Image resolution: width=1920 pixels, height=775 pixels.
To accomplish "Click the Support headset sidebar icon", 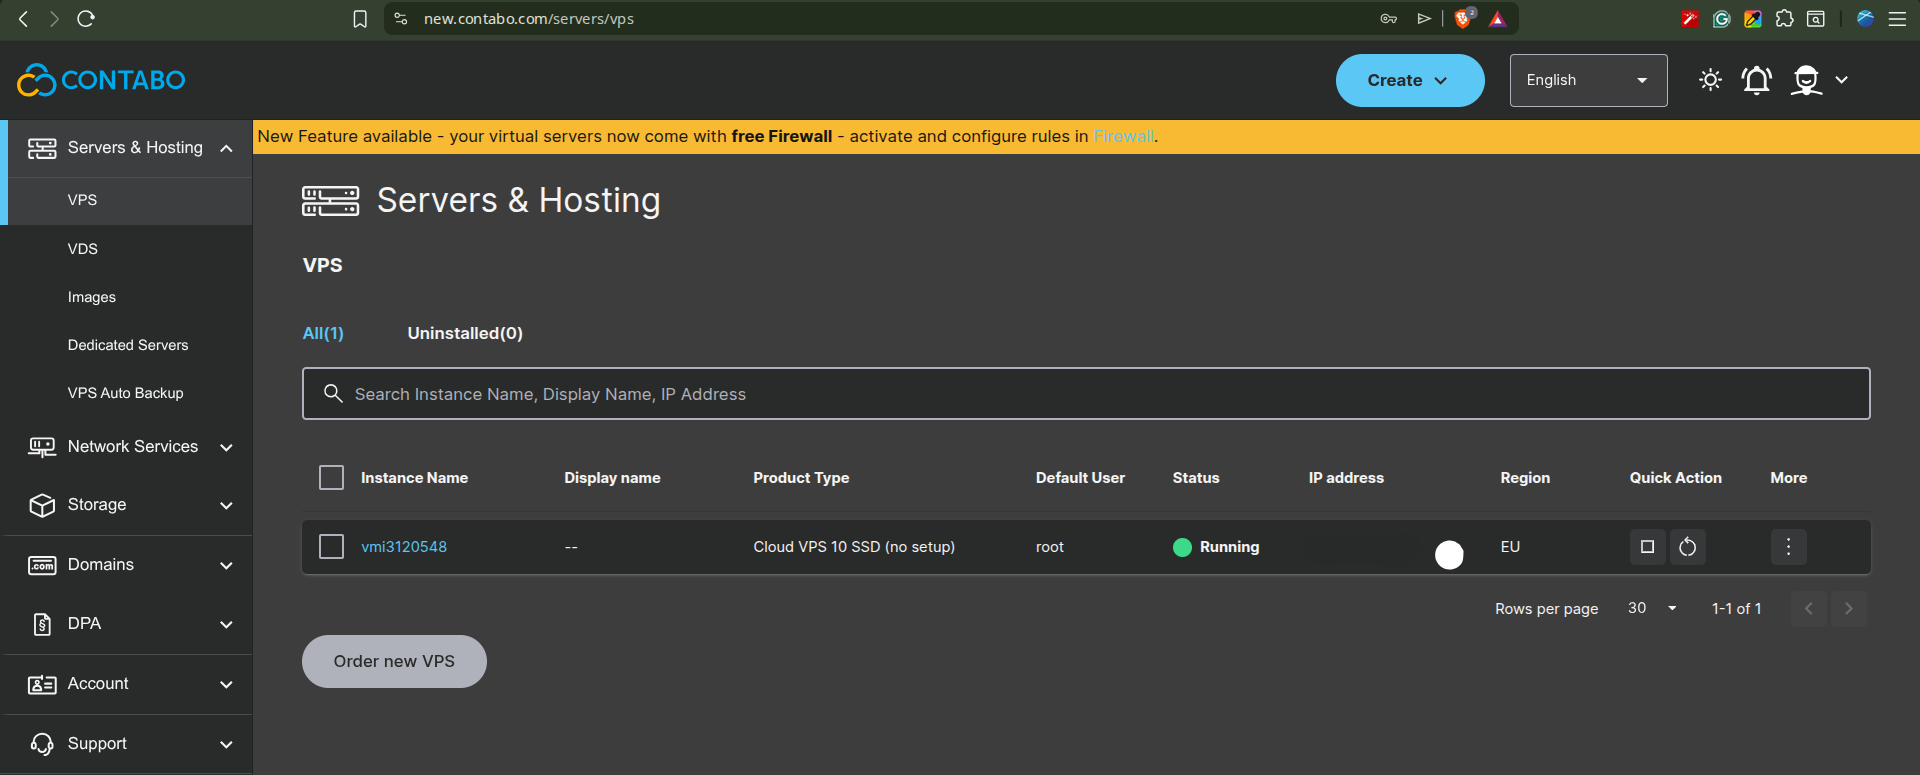I will click(x=42, y=744).
